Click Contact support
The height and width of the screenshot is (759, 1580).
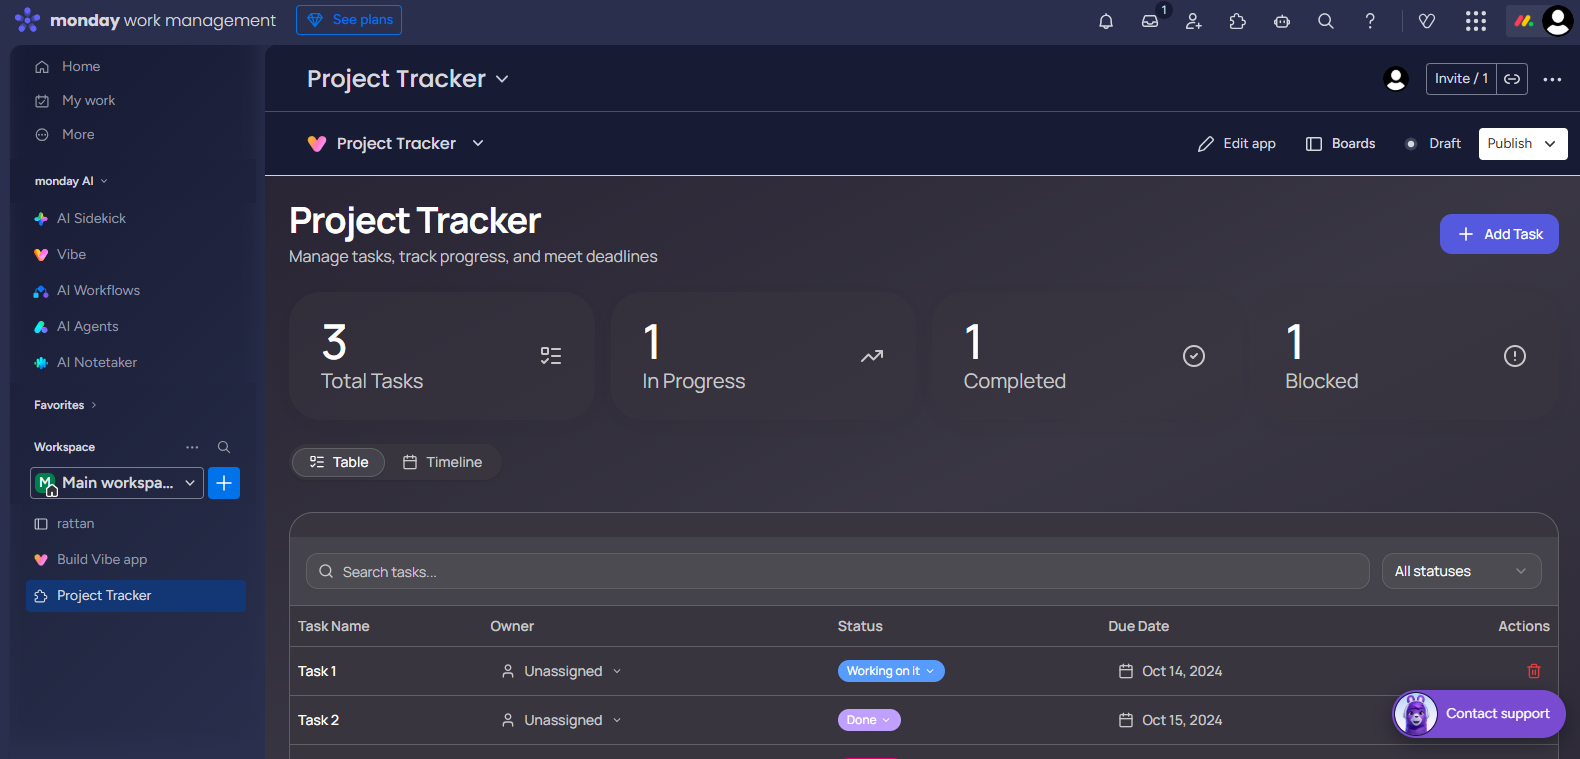1480,714
